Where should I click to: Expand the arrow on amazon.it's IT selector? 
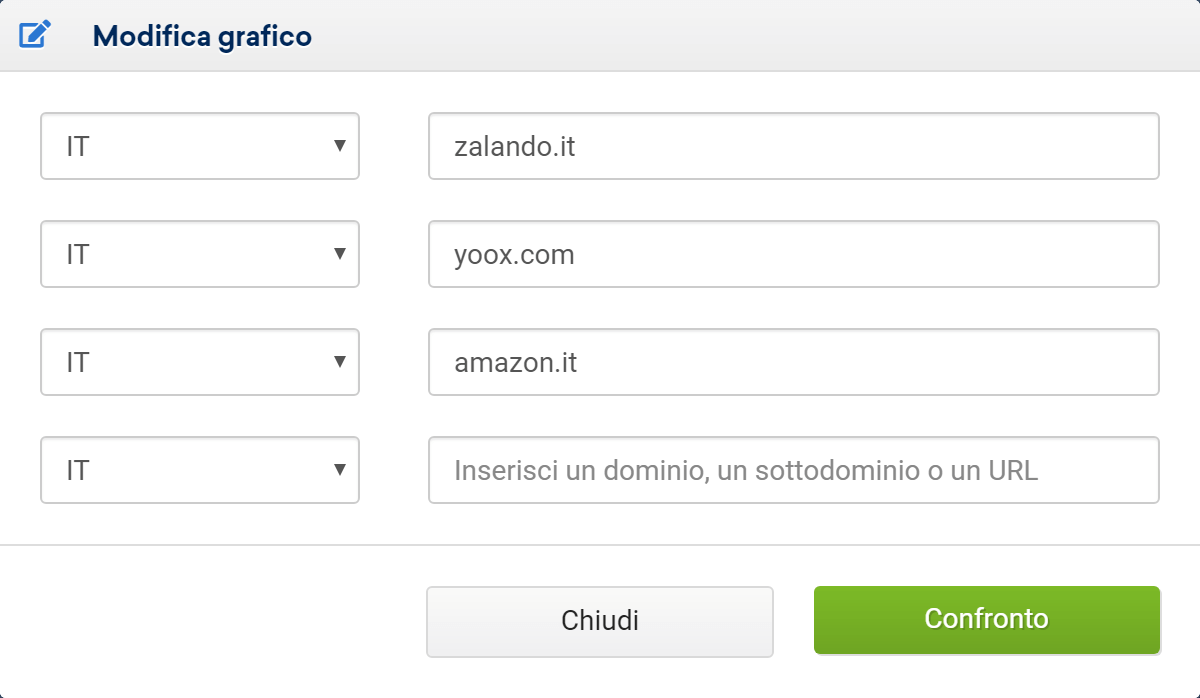coord(340,362)
